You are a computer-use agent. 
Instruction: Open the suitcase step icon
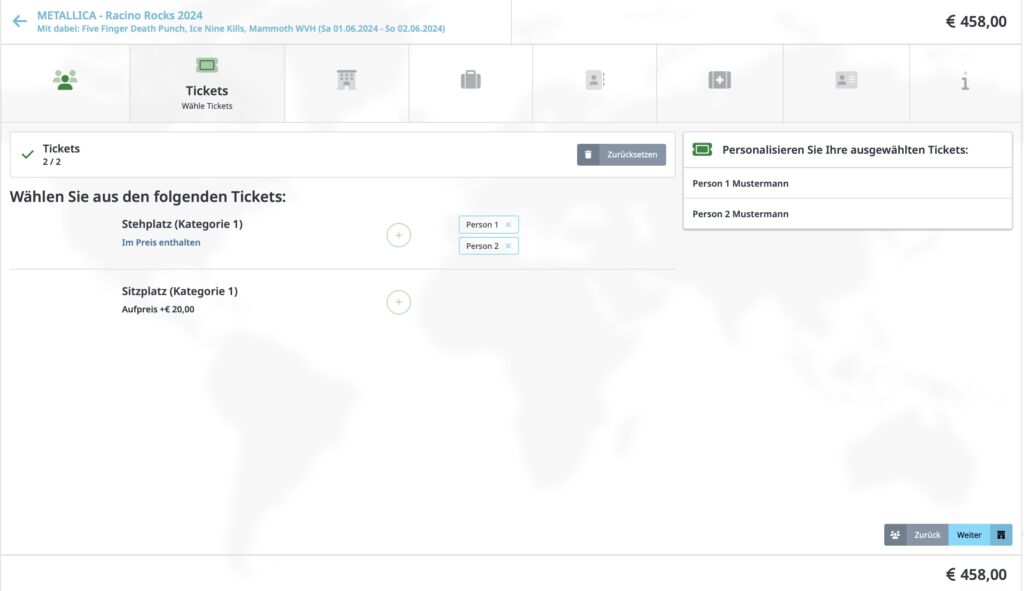point(470,80)
